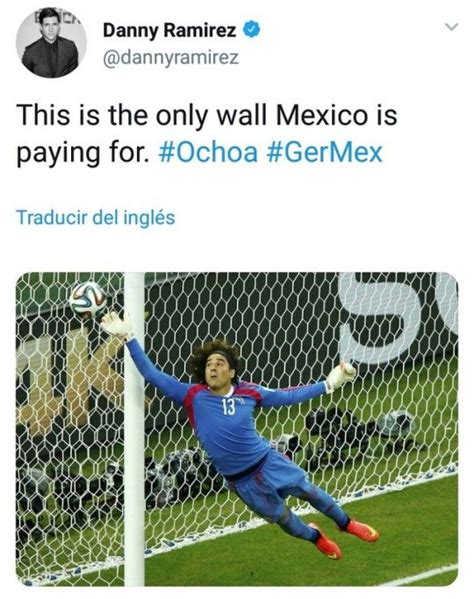
Task: Click the word 'Mexico' in tweet
Action: [x=321, y=115]
